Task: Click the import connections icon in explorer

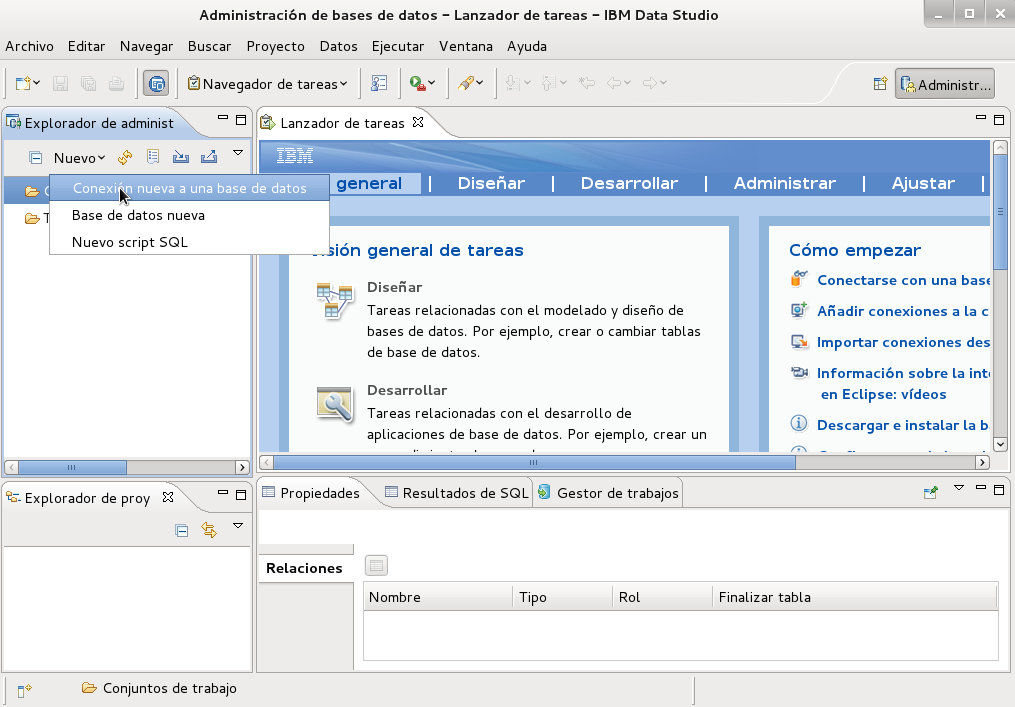Action: [181, 157]
